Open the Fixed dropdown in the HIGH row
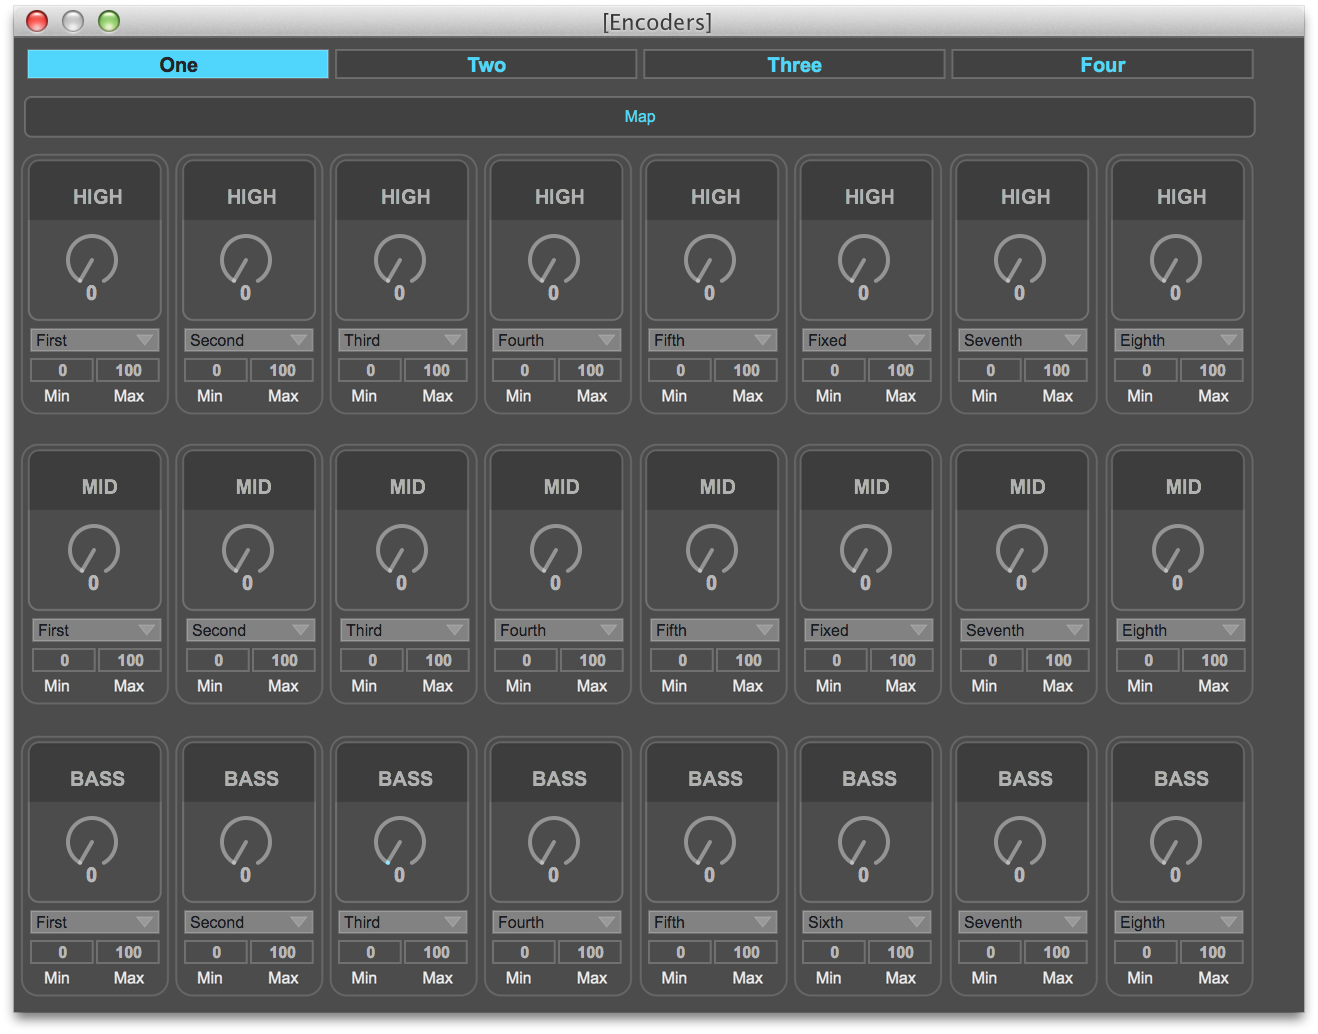The width and height of the screenshot is (1318, 1034). click(x=866, y=340)
